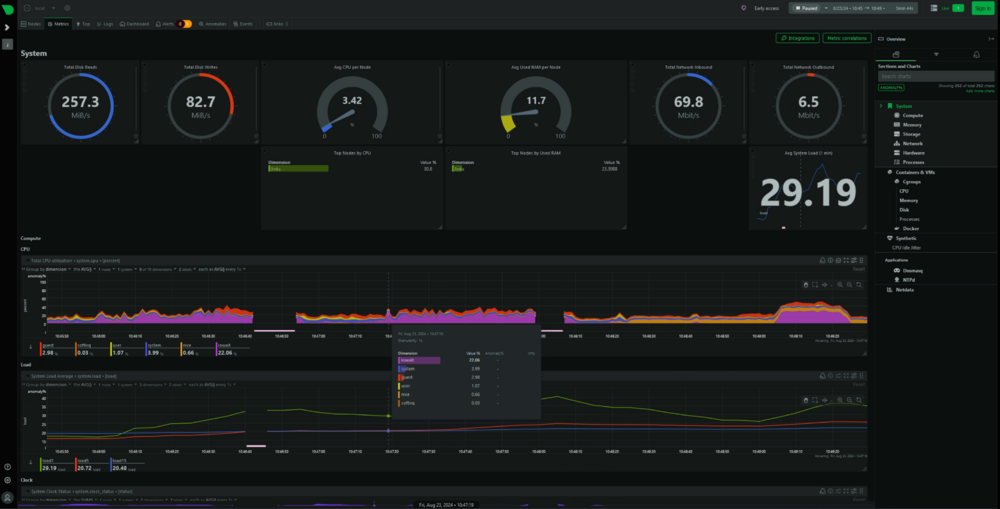Select the load1 legend entry
Screen dimensions: 1000x509
tap(55, 465)
